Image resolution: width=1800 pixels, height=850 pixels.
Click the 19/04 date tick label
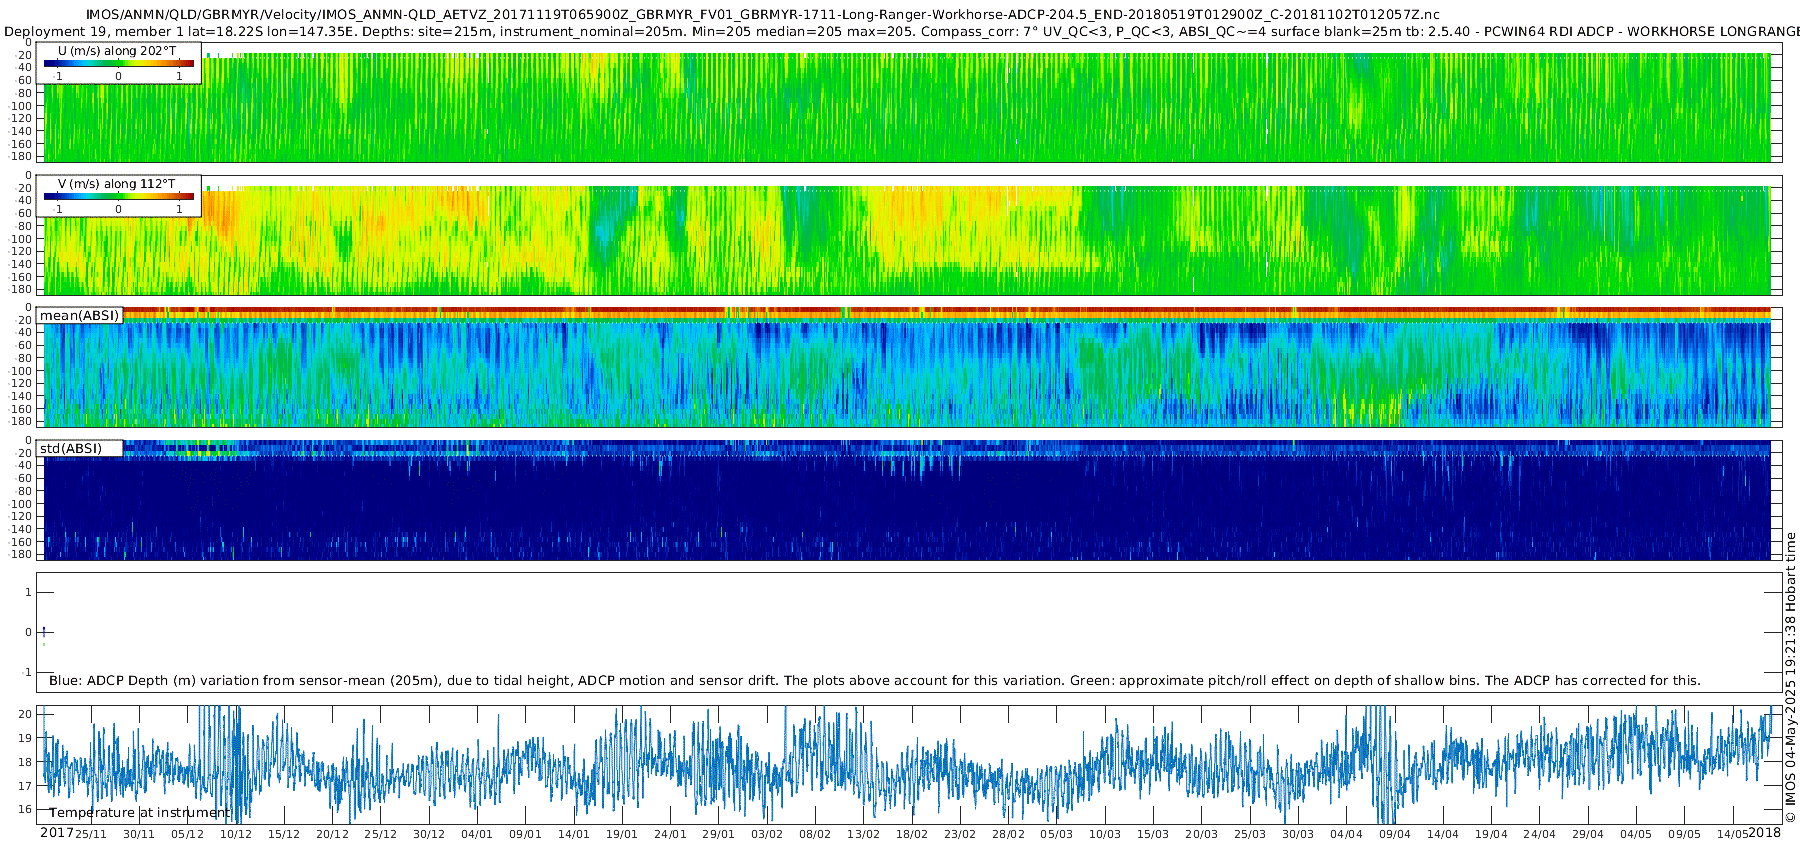pyautogui.click(x=1491, y=834)
